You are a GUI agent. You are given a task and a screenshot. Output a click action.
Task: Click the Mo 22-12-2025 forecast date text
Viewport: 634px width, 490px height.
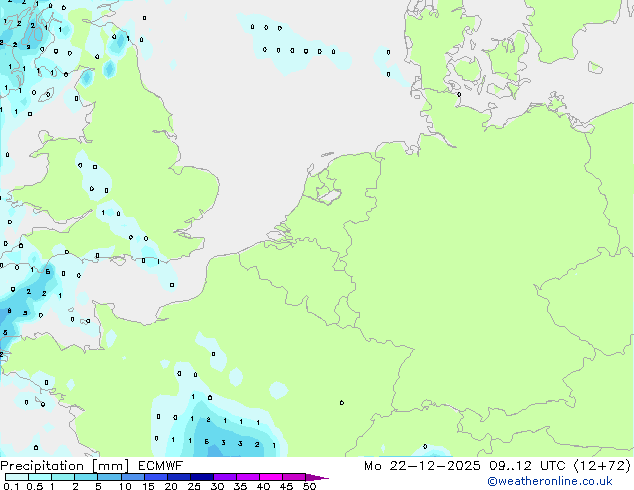coord(411,465)
